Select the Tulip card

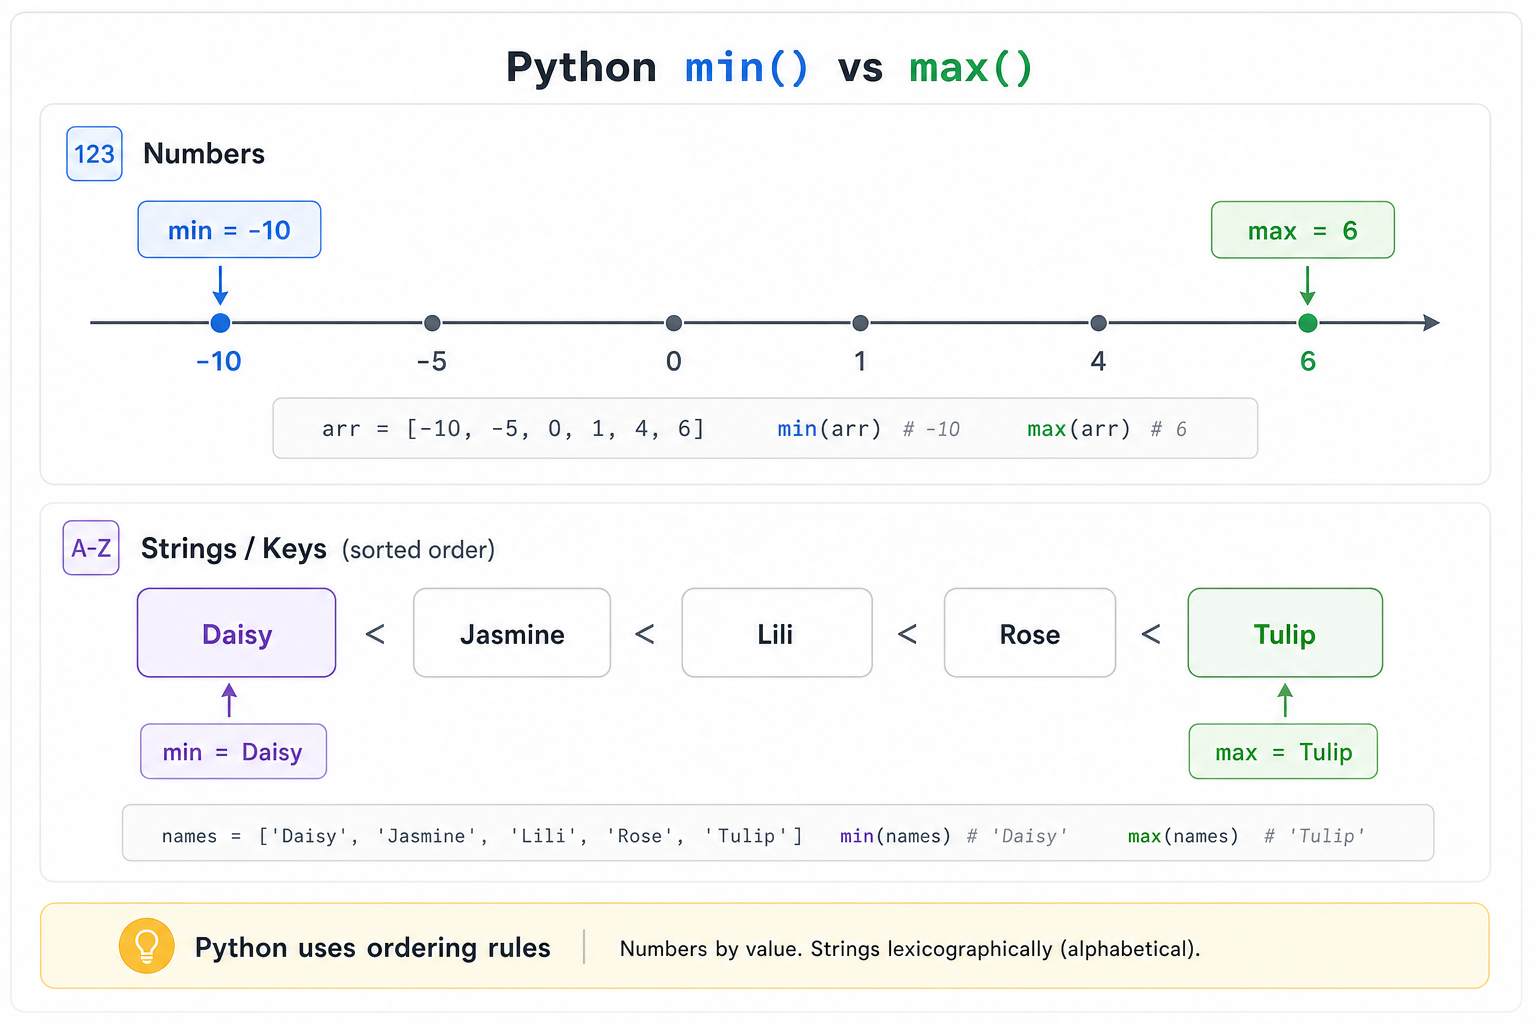(1285, 633)
